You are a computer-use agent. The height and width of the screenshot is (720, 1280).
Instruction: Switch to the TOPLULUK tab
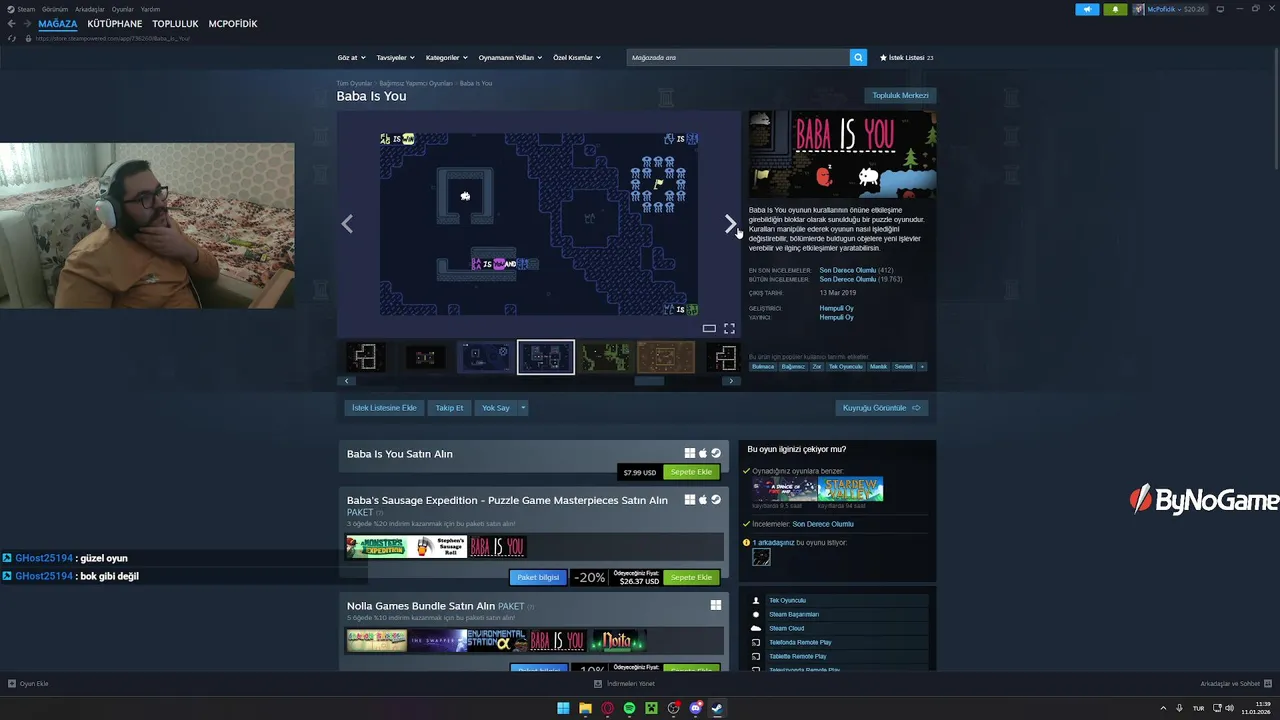(175, 24)
